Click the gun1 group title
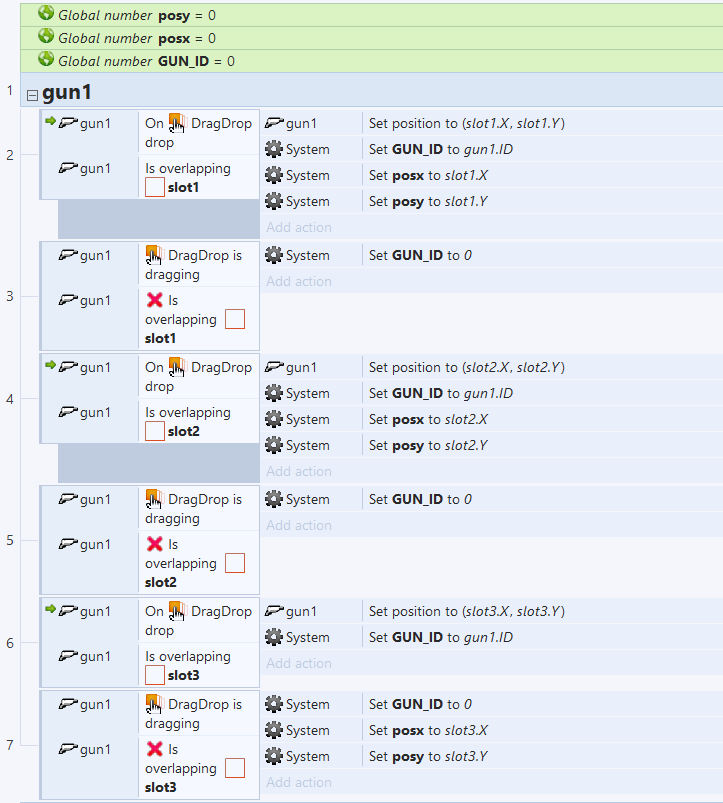 tap(67, 93)
